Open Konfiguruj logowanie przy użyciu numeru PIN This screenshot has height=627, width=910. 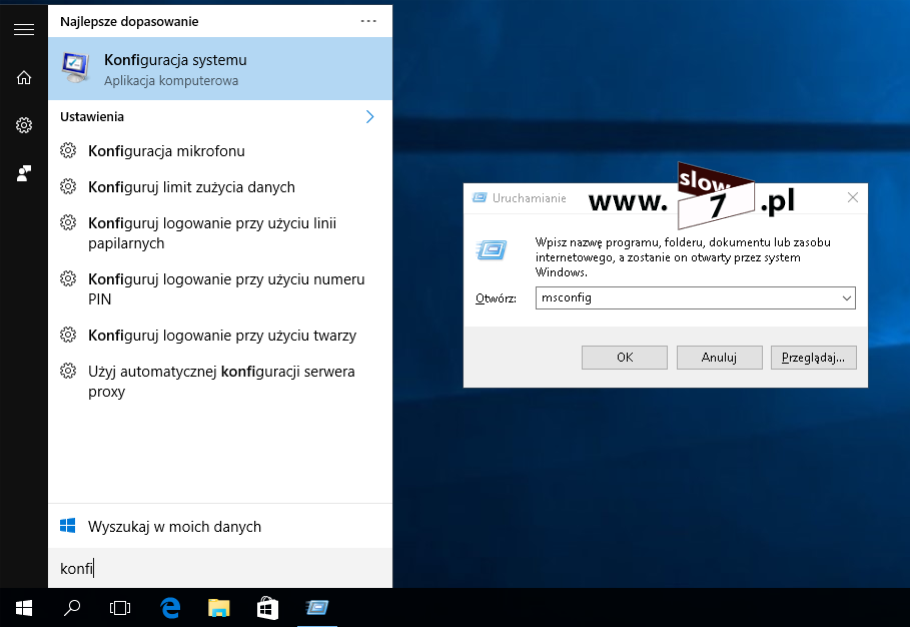[x=220, y=289]
